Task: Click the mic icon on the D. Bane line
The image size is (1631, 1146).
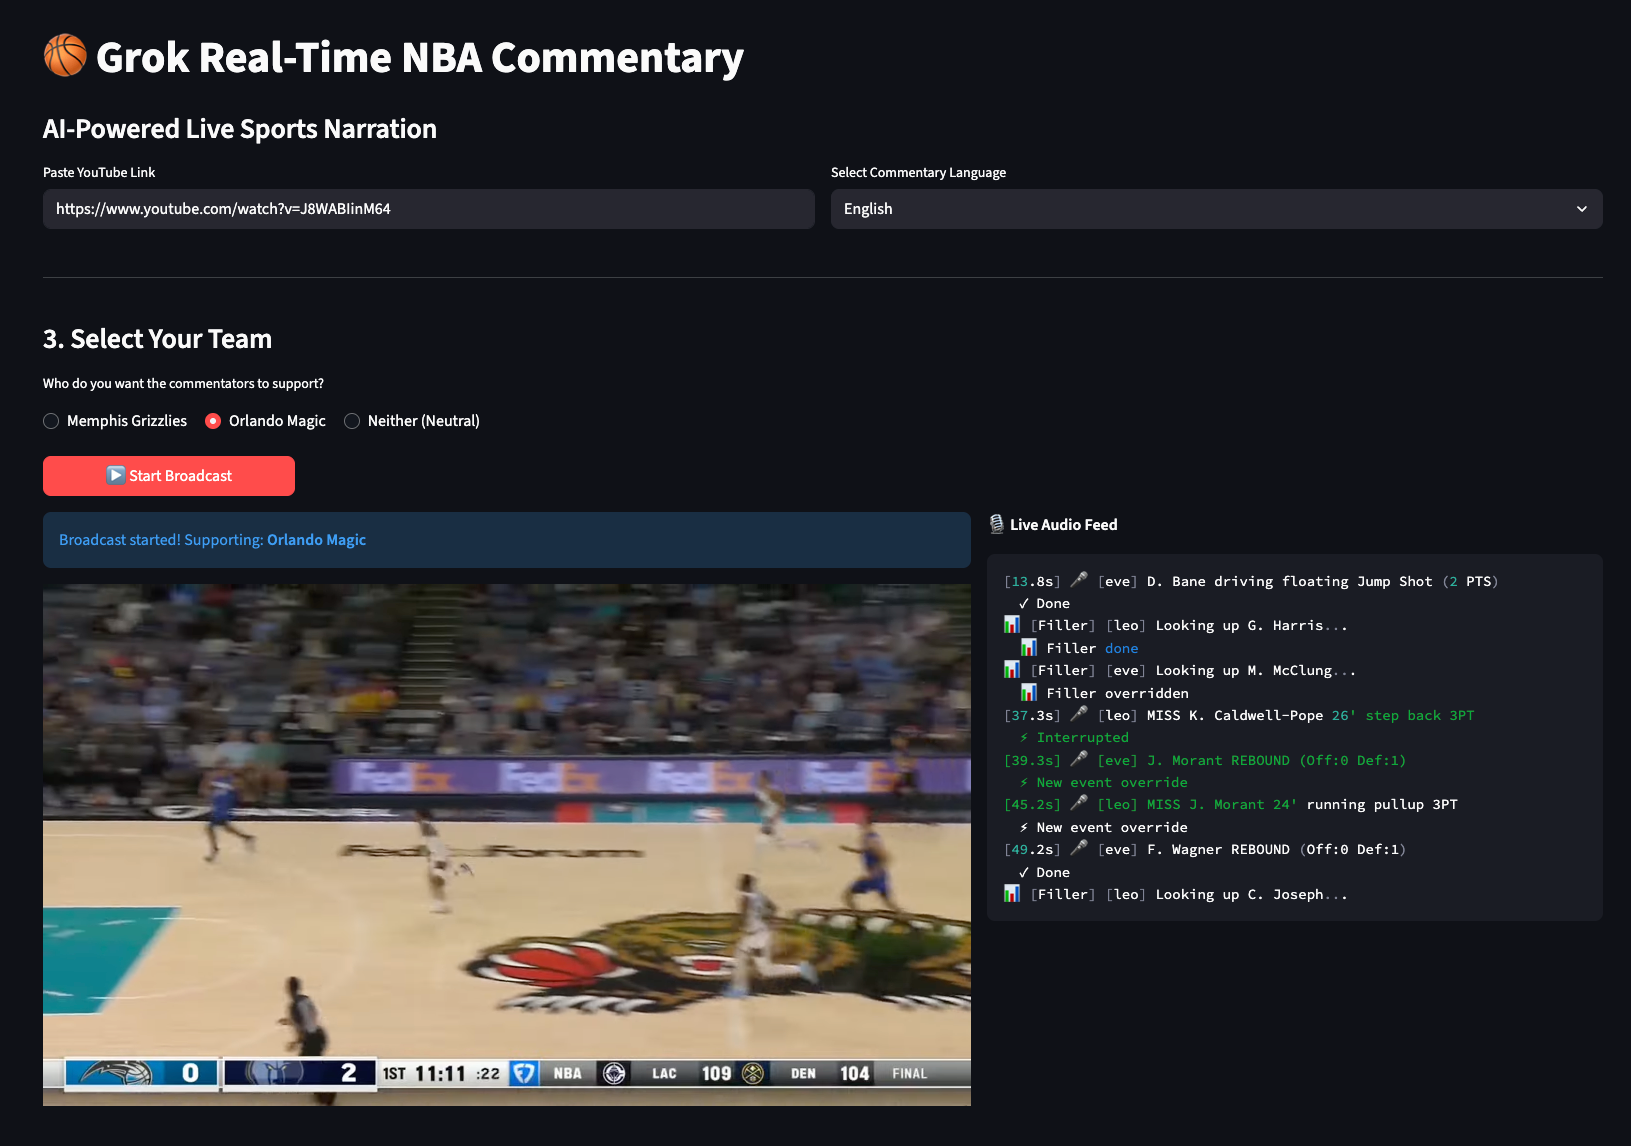Action: (1079, 580)
